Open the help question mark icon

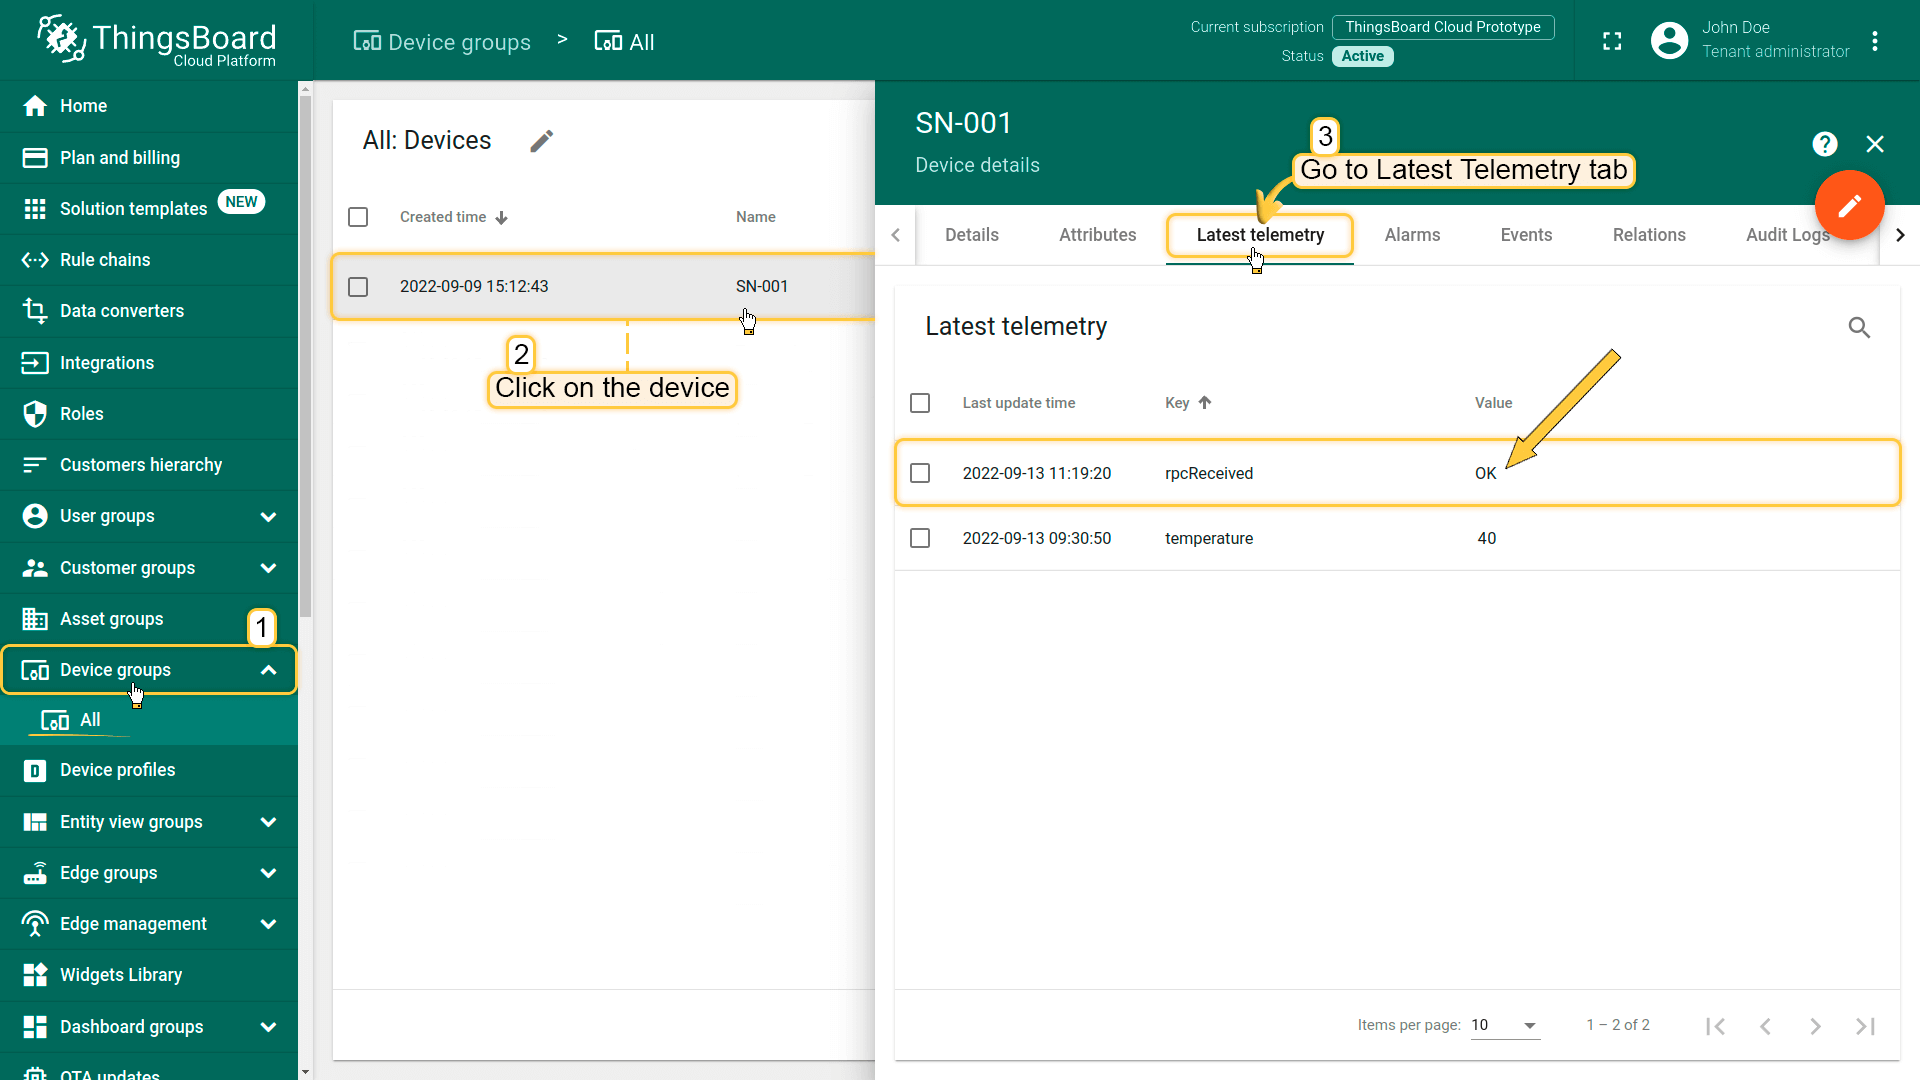pos(1824,144)
